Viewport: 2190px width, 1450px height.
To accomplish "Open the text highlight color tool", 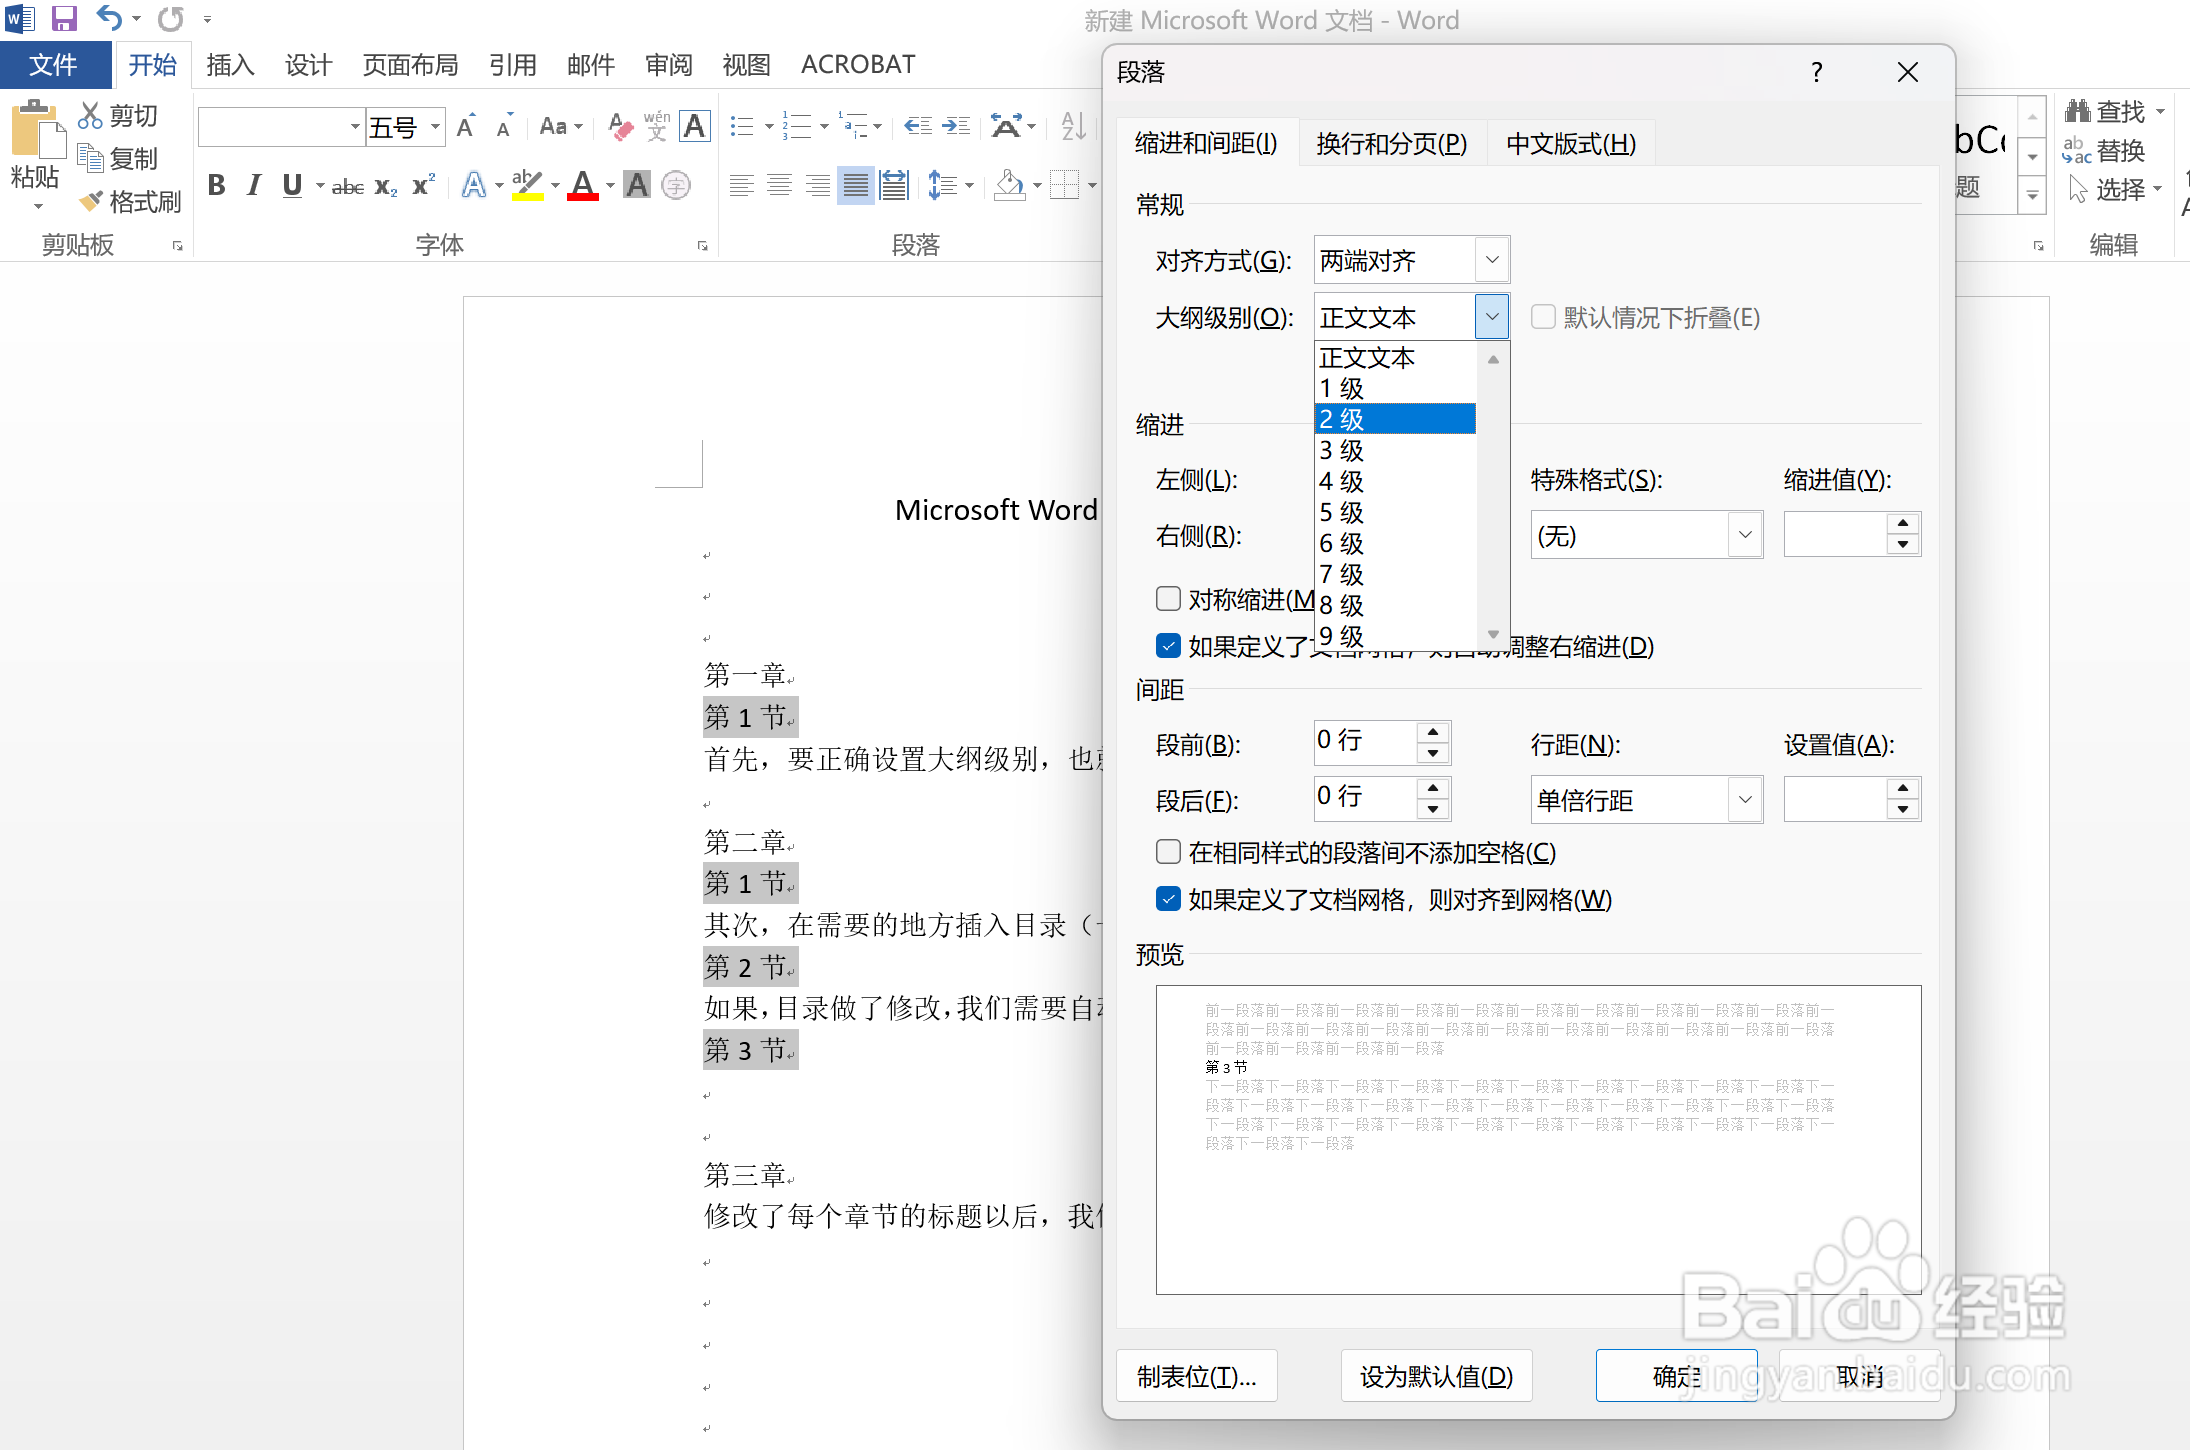I will (527, 184).
